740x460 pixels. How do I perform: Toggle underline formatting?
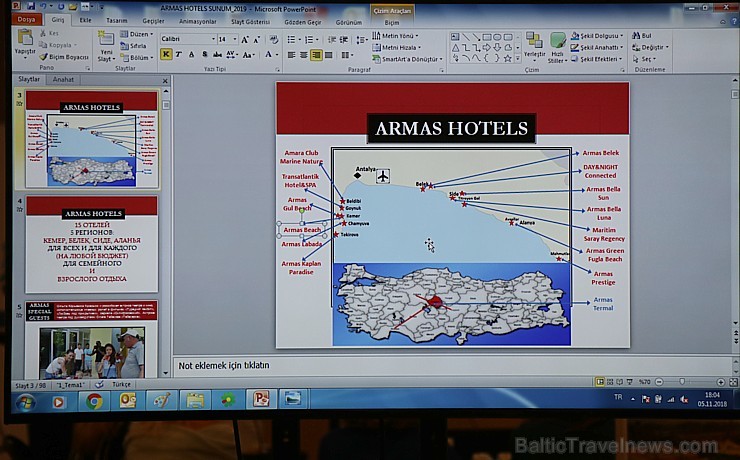coord(191,55)
